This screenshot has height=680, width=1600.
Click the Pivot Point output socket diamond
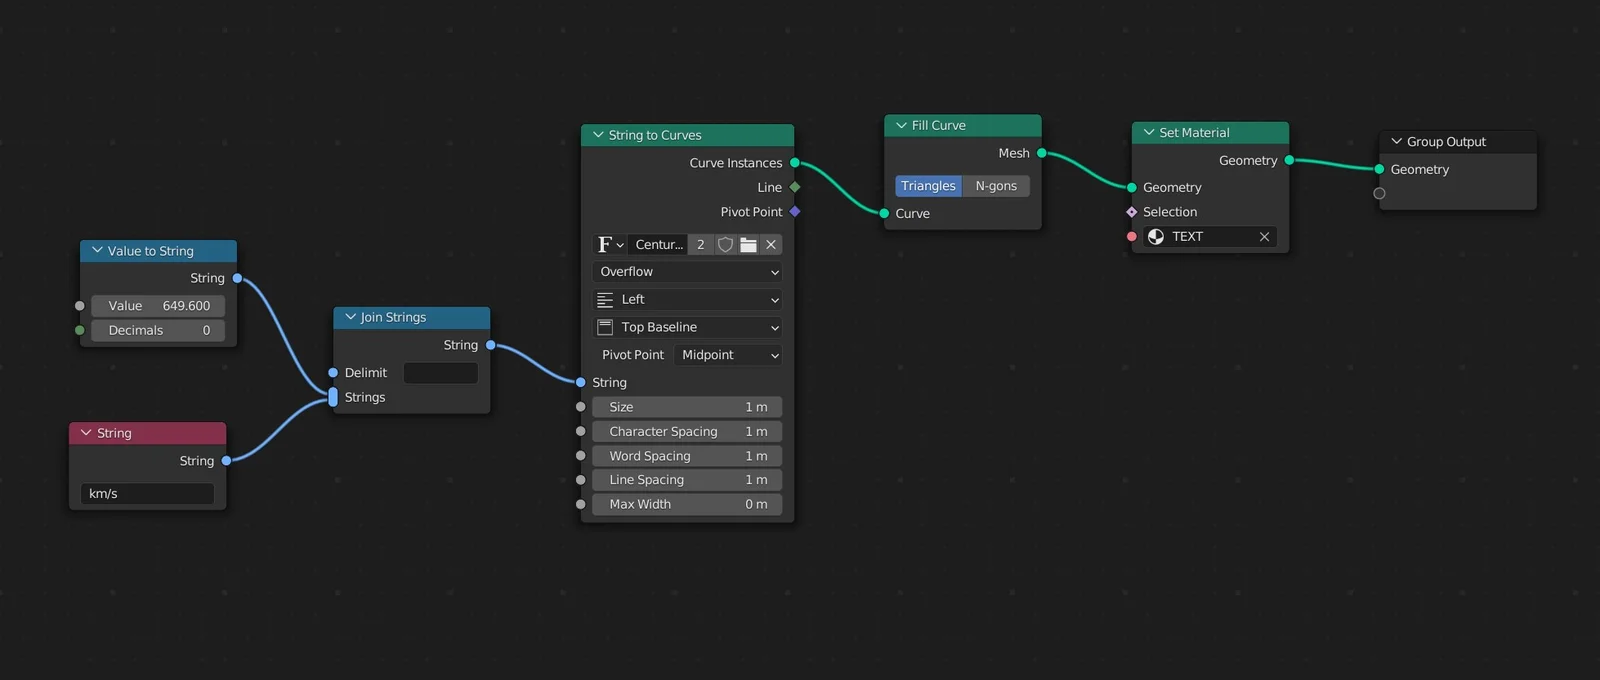pos(795,212)
